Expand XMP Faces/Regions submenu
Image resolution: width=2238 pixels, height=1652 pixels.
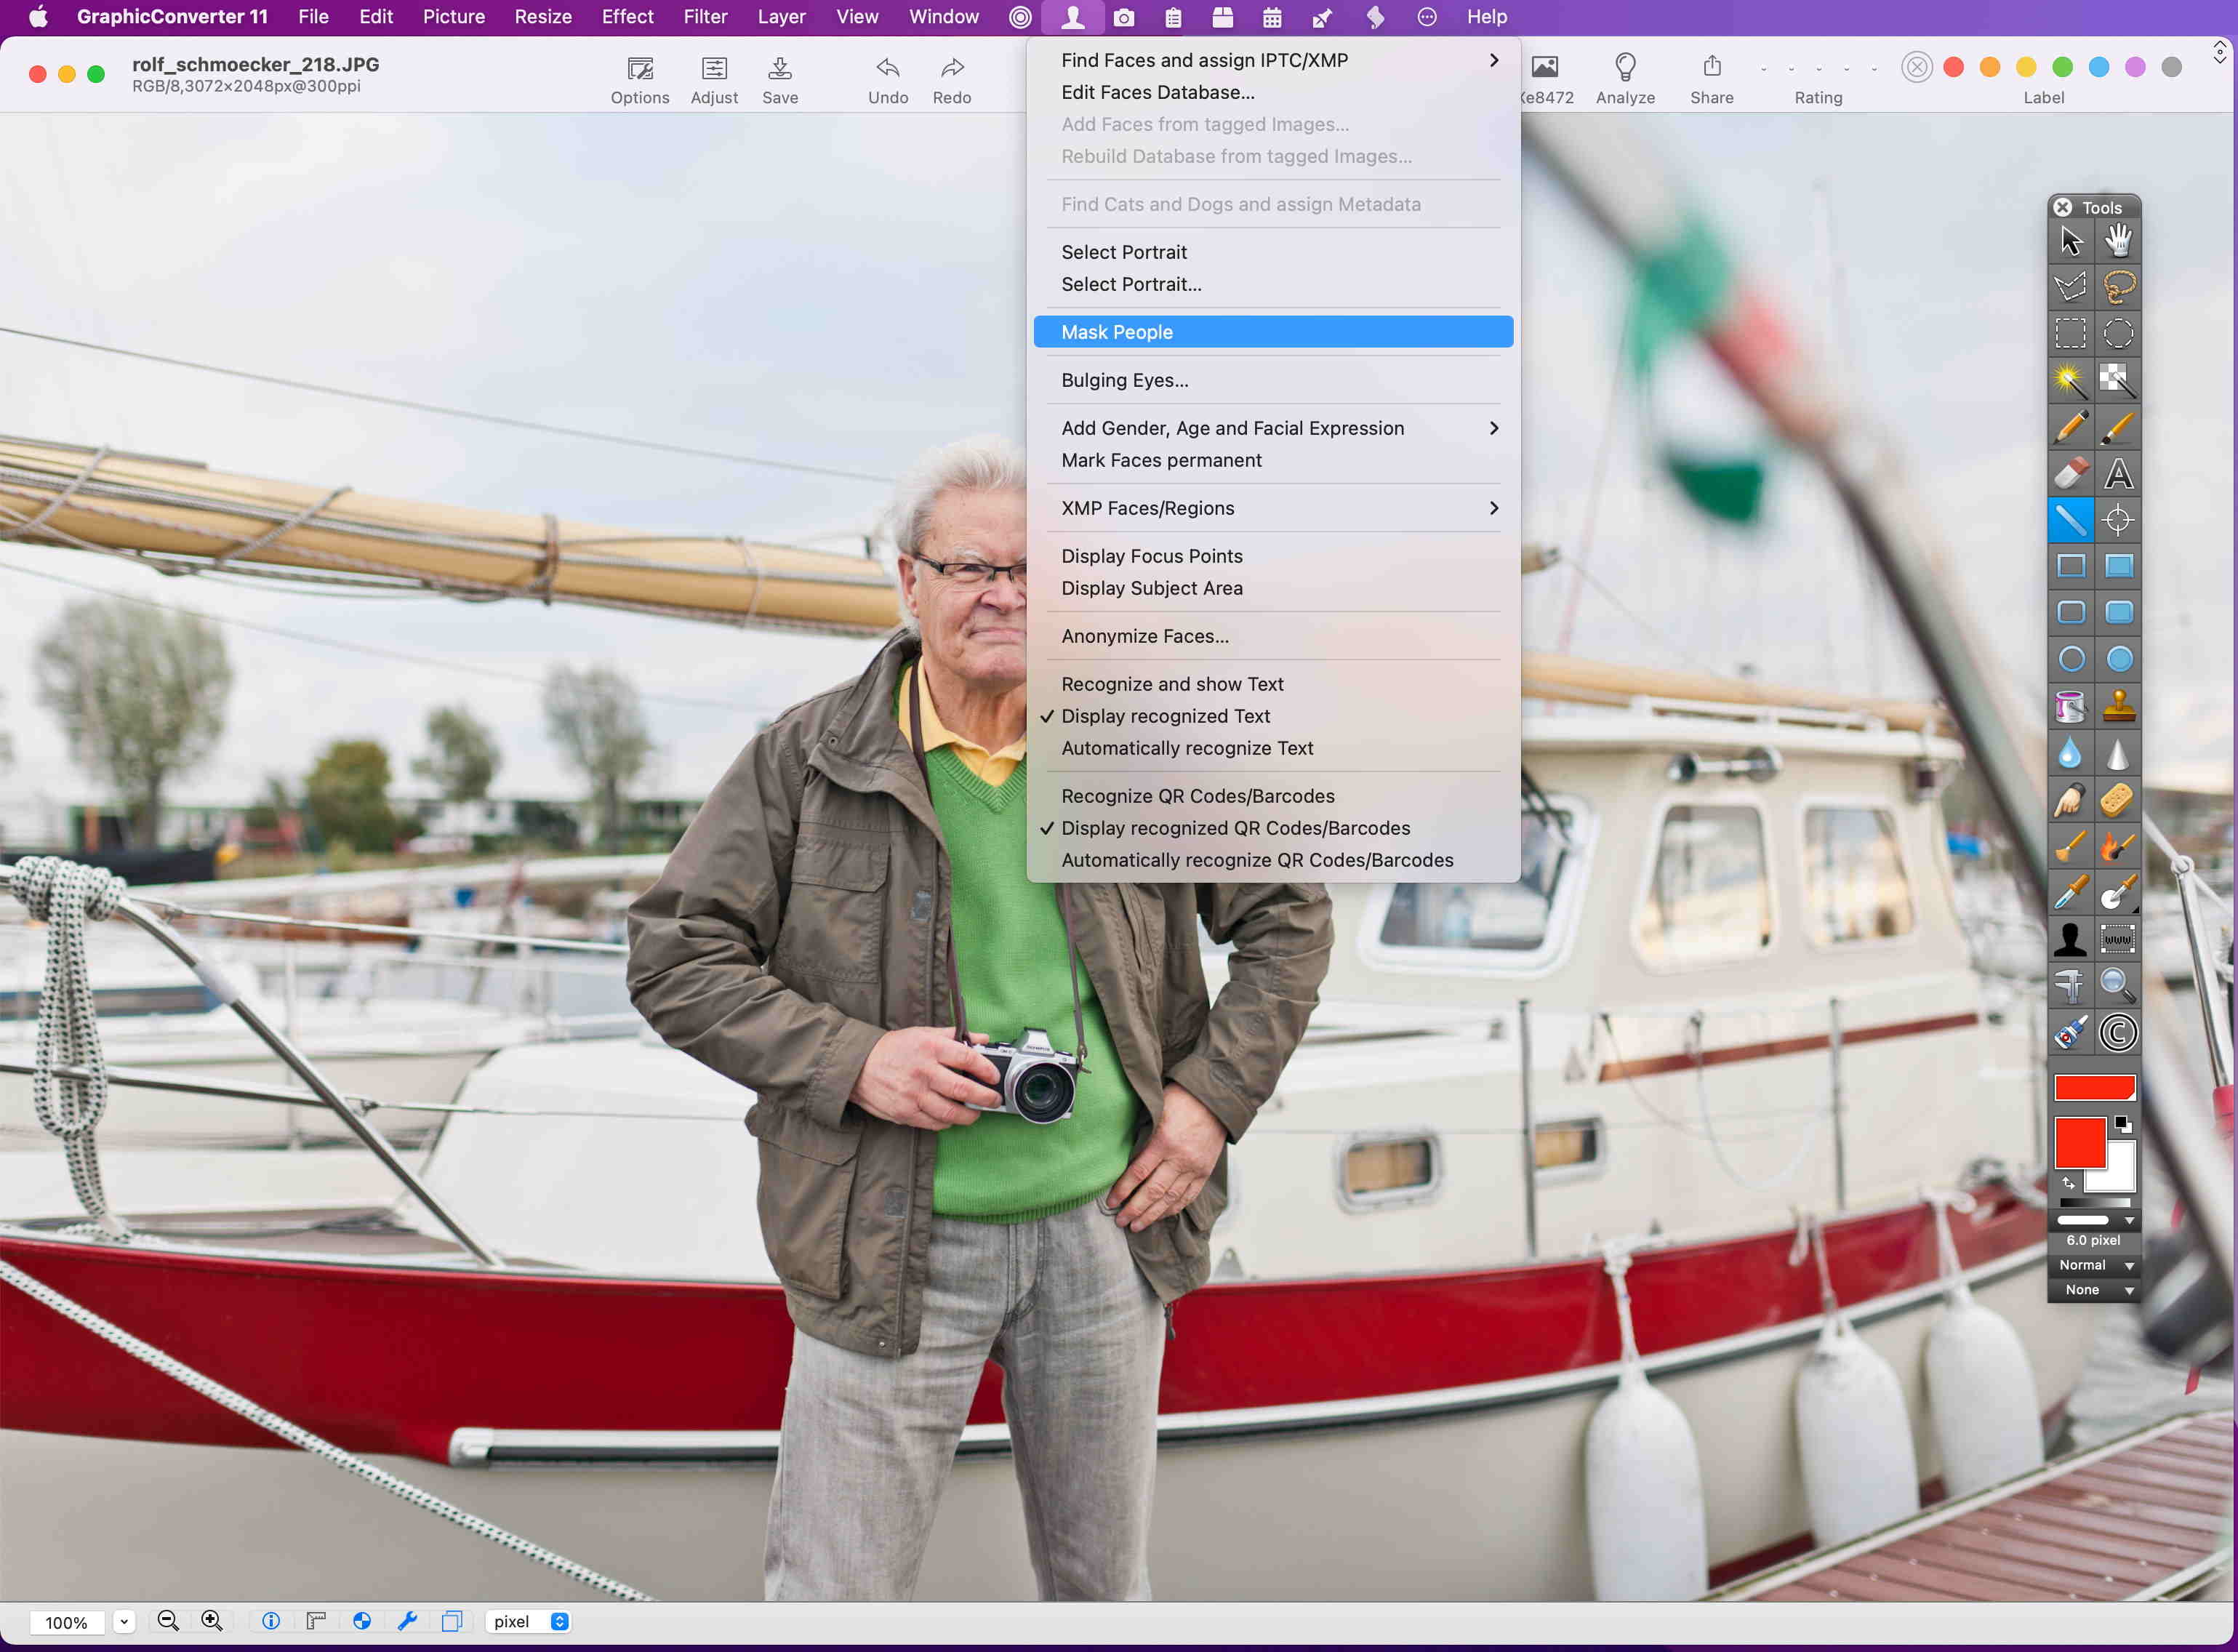pos(1273,508)
